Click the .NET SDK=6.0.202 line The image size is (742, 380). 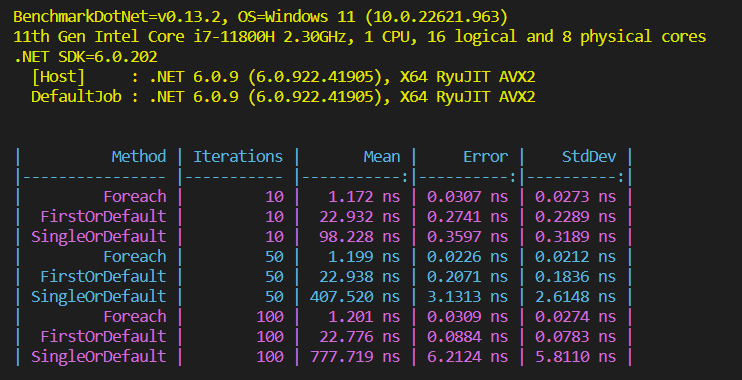coord(85,57)
